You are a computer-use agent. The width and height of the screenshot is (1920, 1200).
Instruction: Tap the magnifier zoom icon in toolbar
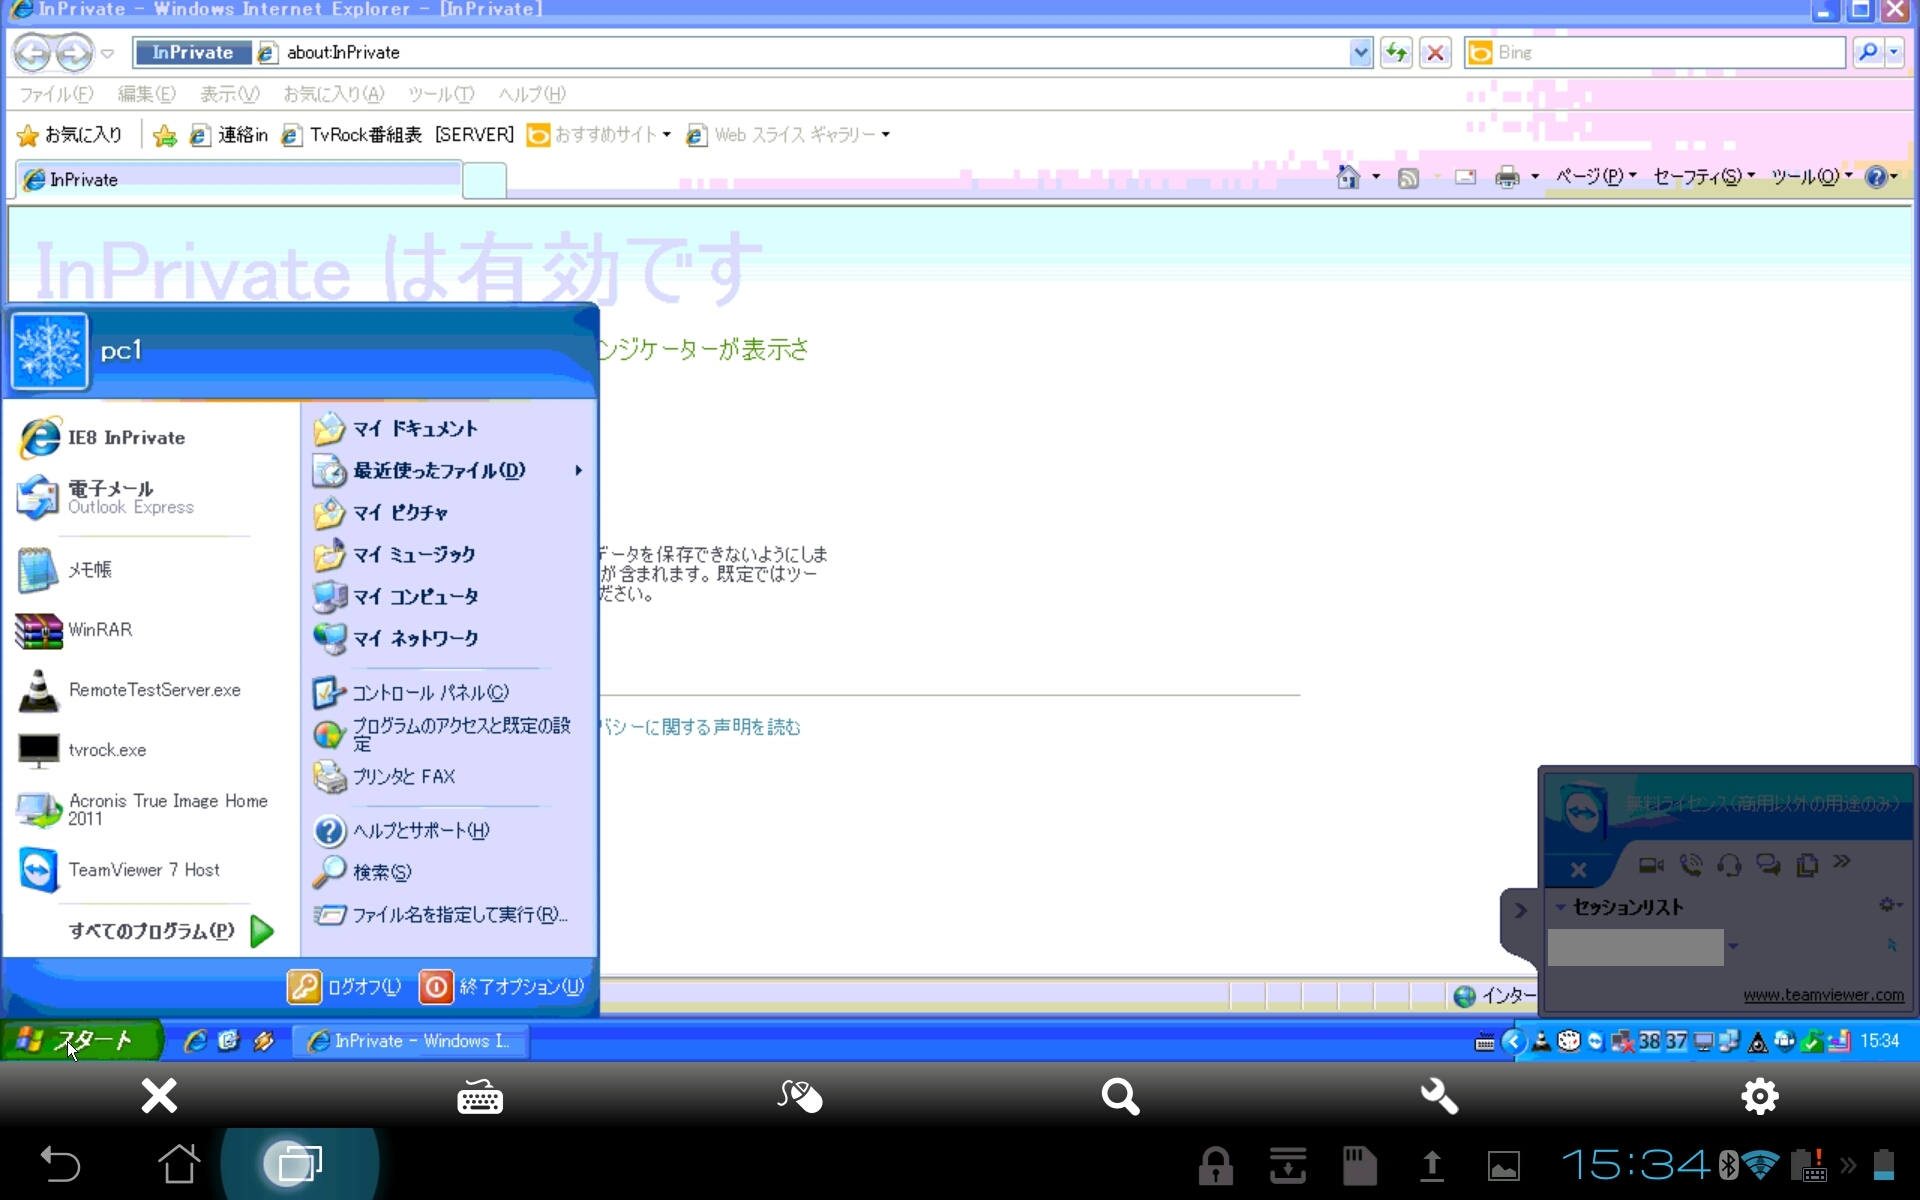click(x=1120, y=1097)
